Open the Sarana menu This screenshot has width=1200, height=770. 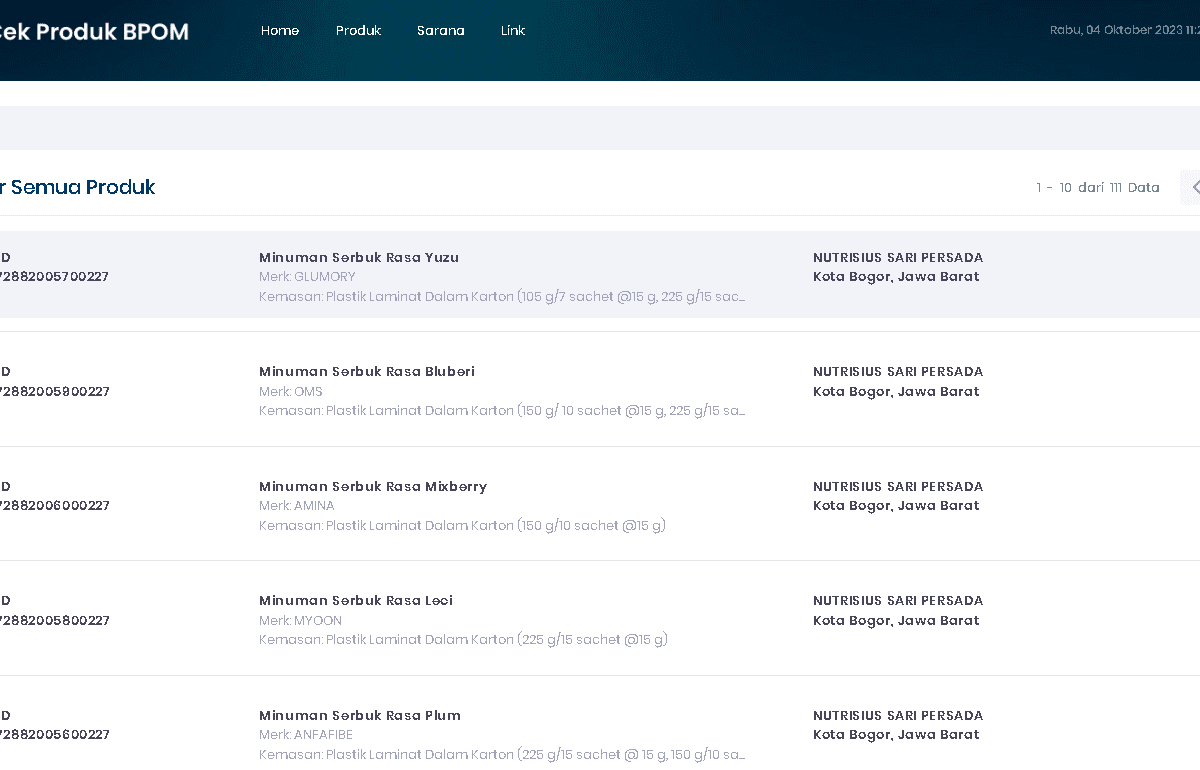pos(440,31)
